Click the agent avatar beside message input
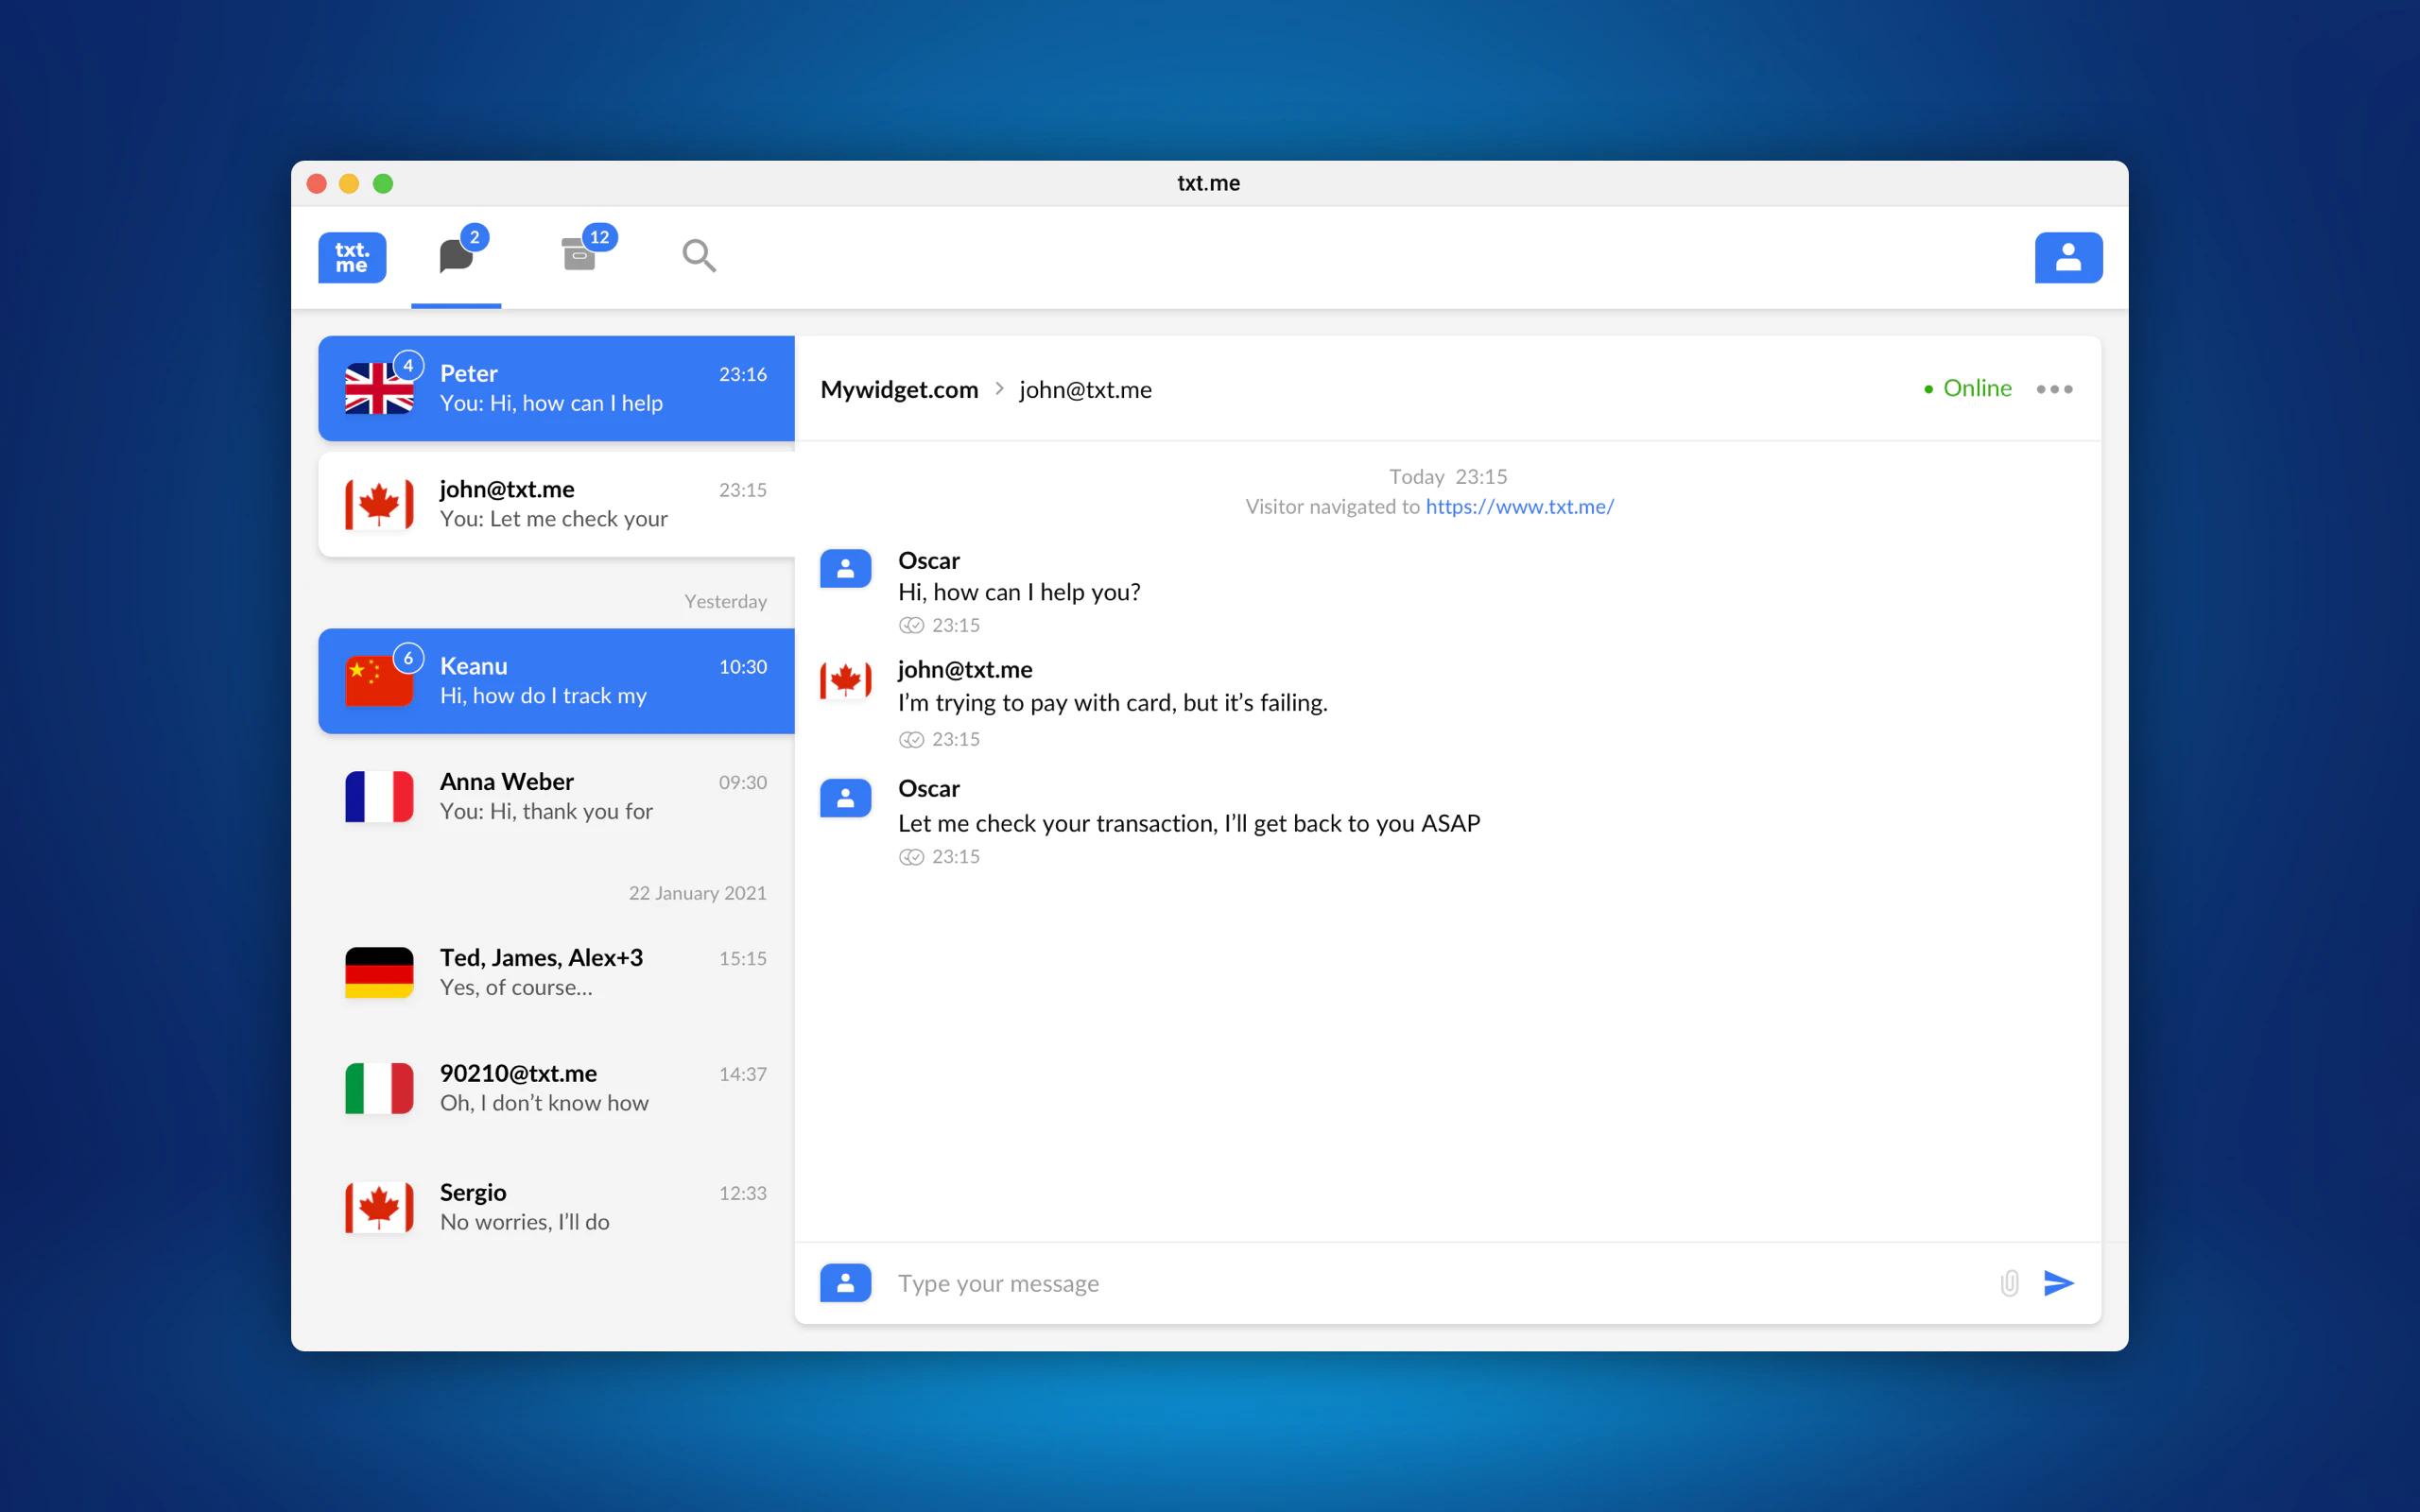 pyautogui.click(x=845, y=1283)
